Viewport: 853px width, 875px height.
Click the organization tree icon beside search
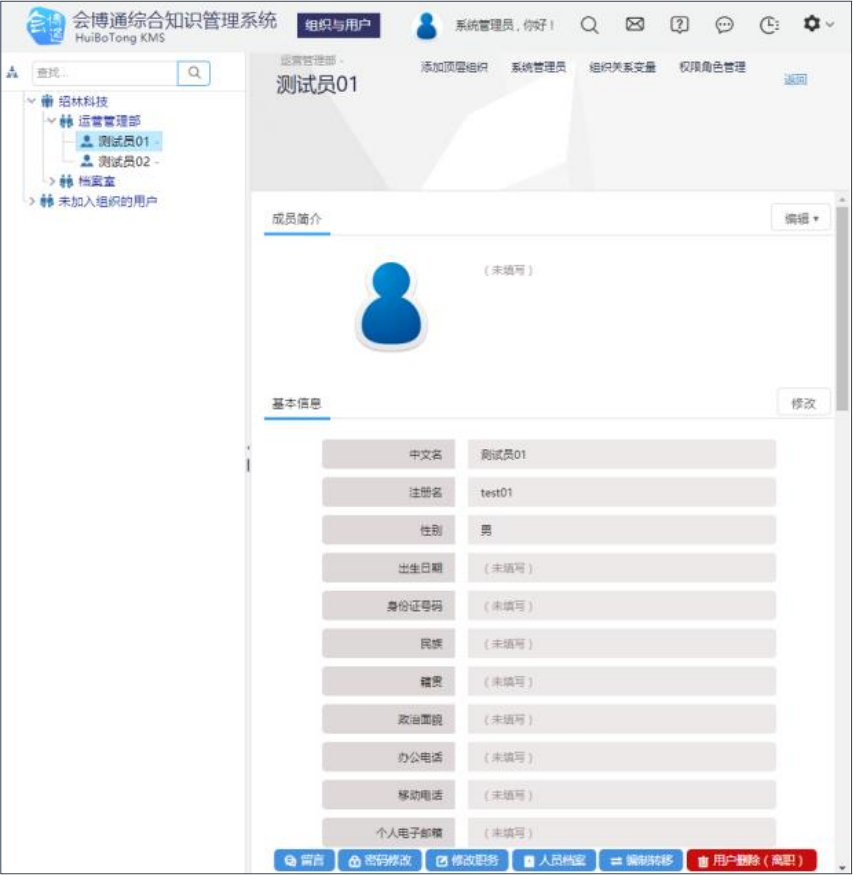12,72
